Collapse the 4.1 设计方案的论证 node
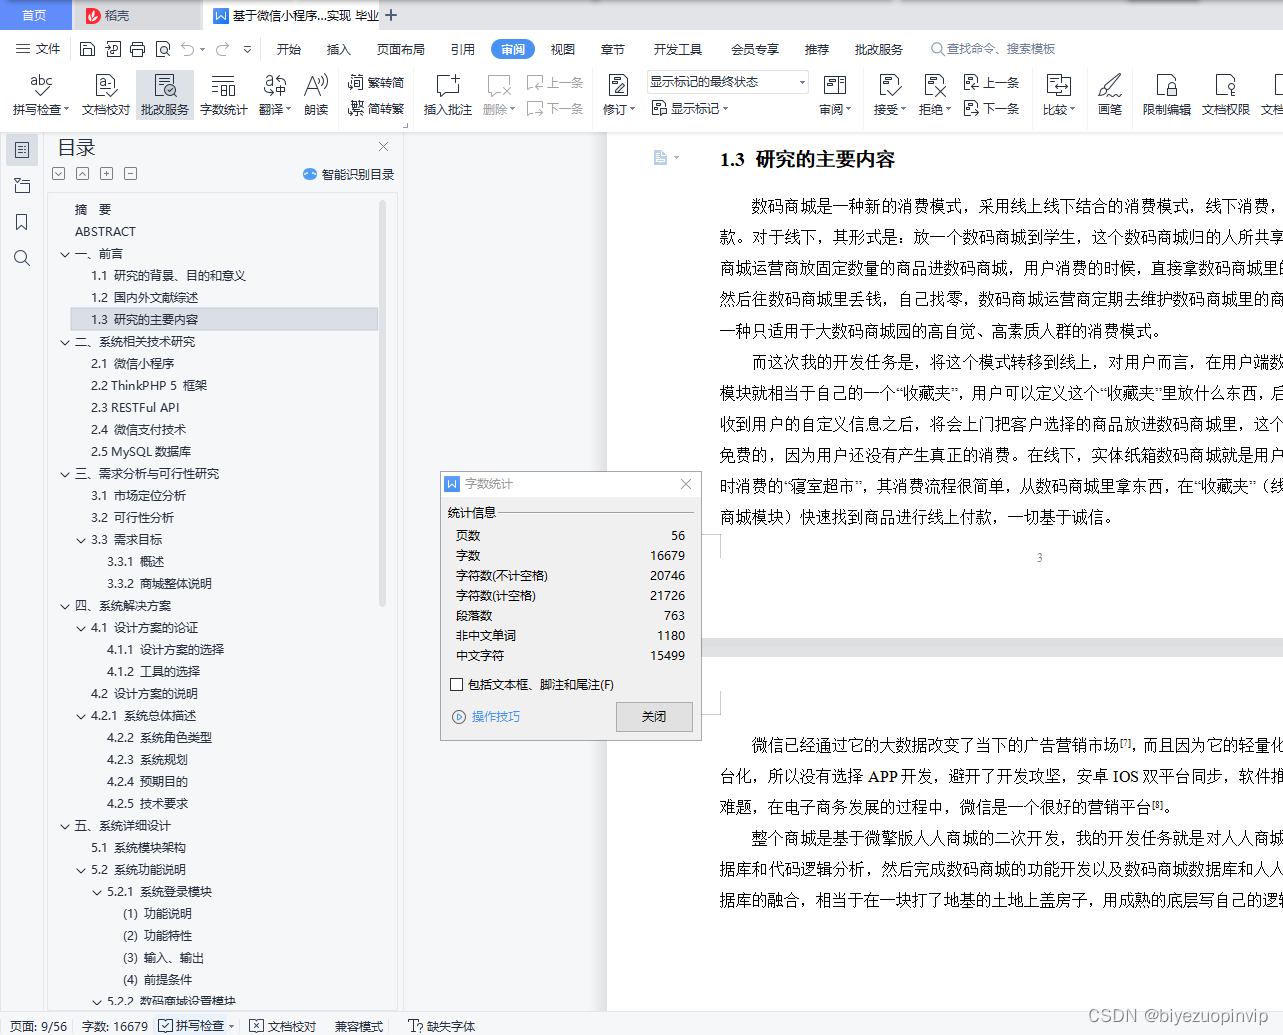The height and width of the screenshot is (1035, 1283). coord(81,628)
